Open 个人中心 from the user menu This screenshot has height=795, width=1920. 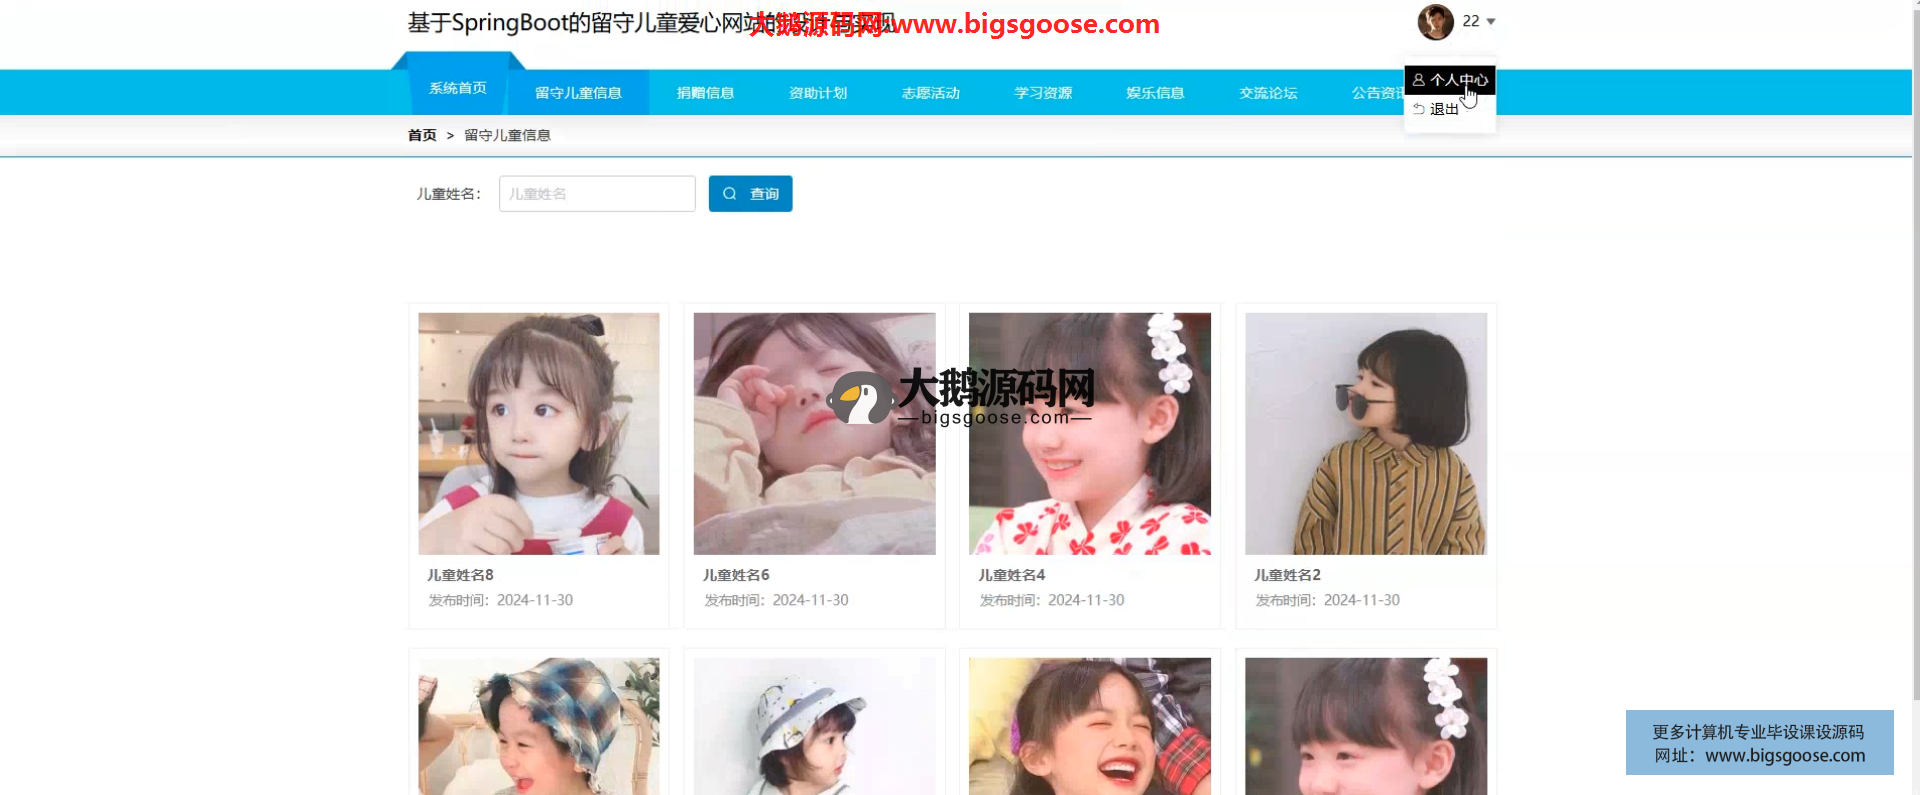[x=1450, y=80]
